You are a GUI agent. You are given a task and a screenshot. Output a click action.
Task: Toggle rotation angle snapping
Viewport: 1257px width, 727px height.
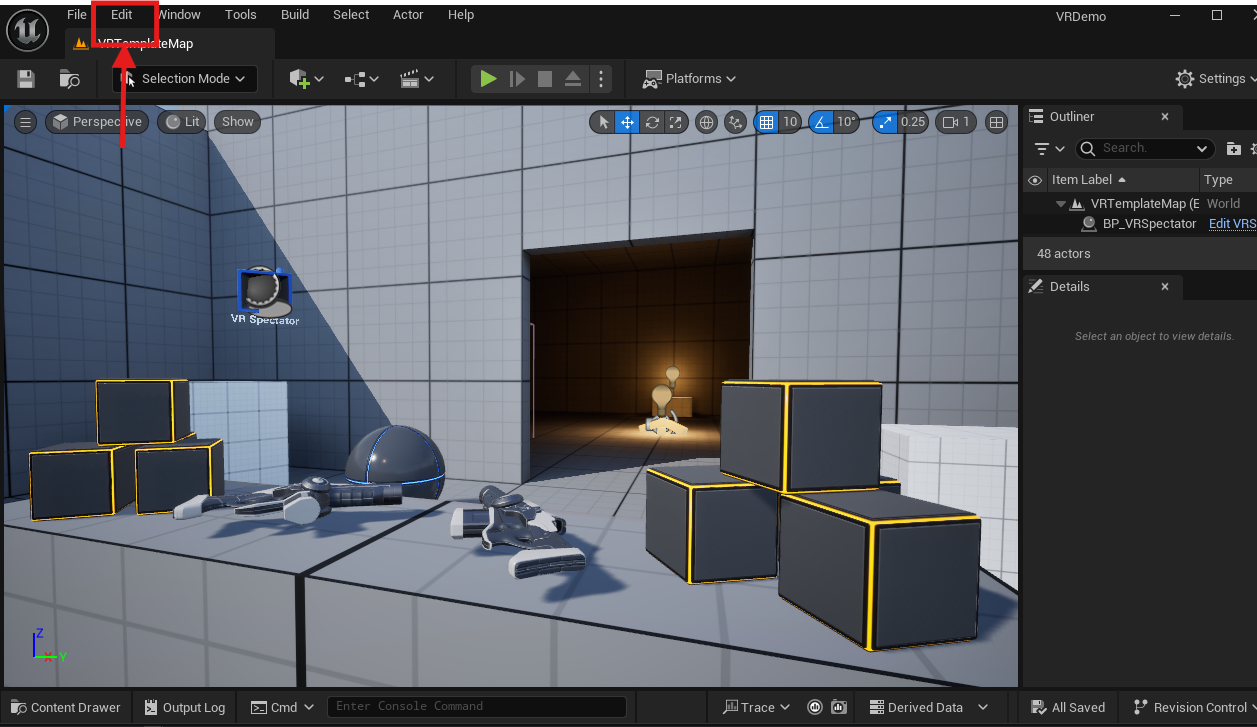click(x=821, y=122)
